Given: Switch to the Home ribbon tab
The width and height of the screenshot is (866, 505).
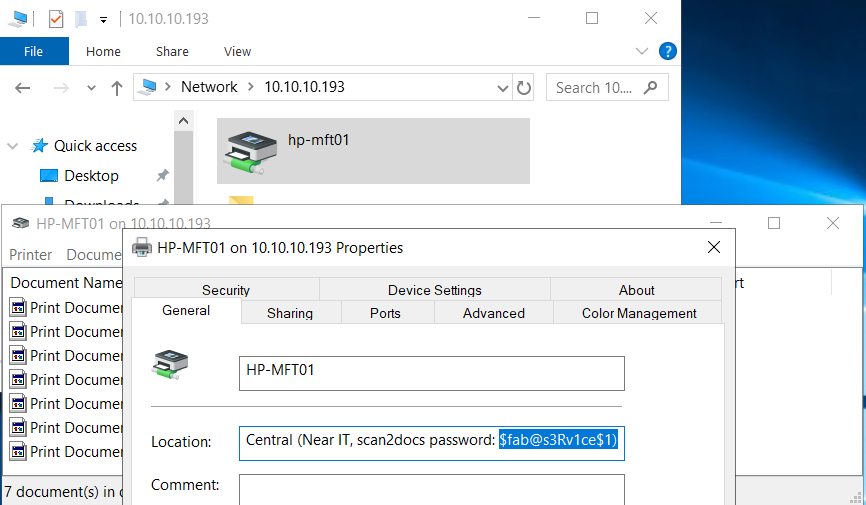Looking at the screenshot, I should pyautogui.click(x=103, y=51).
